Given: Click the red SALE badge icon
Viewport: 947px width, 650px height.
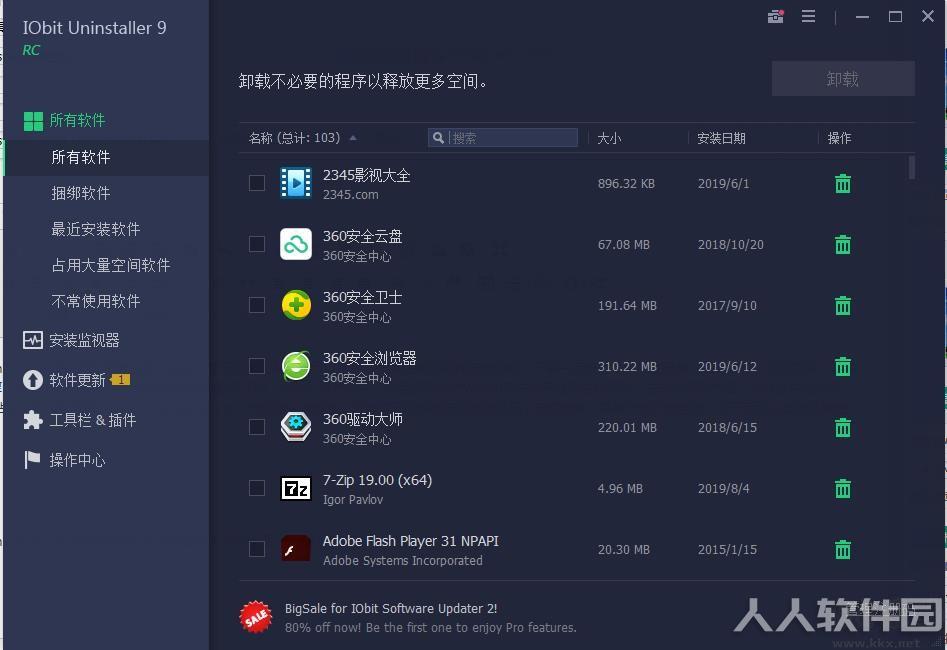Looking at the screenshot, I should [256, 617].
